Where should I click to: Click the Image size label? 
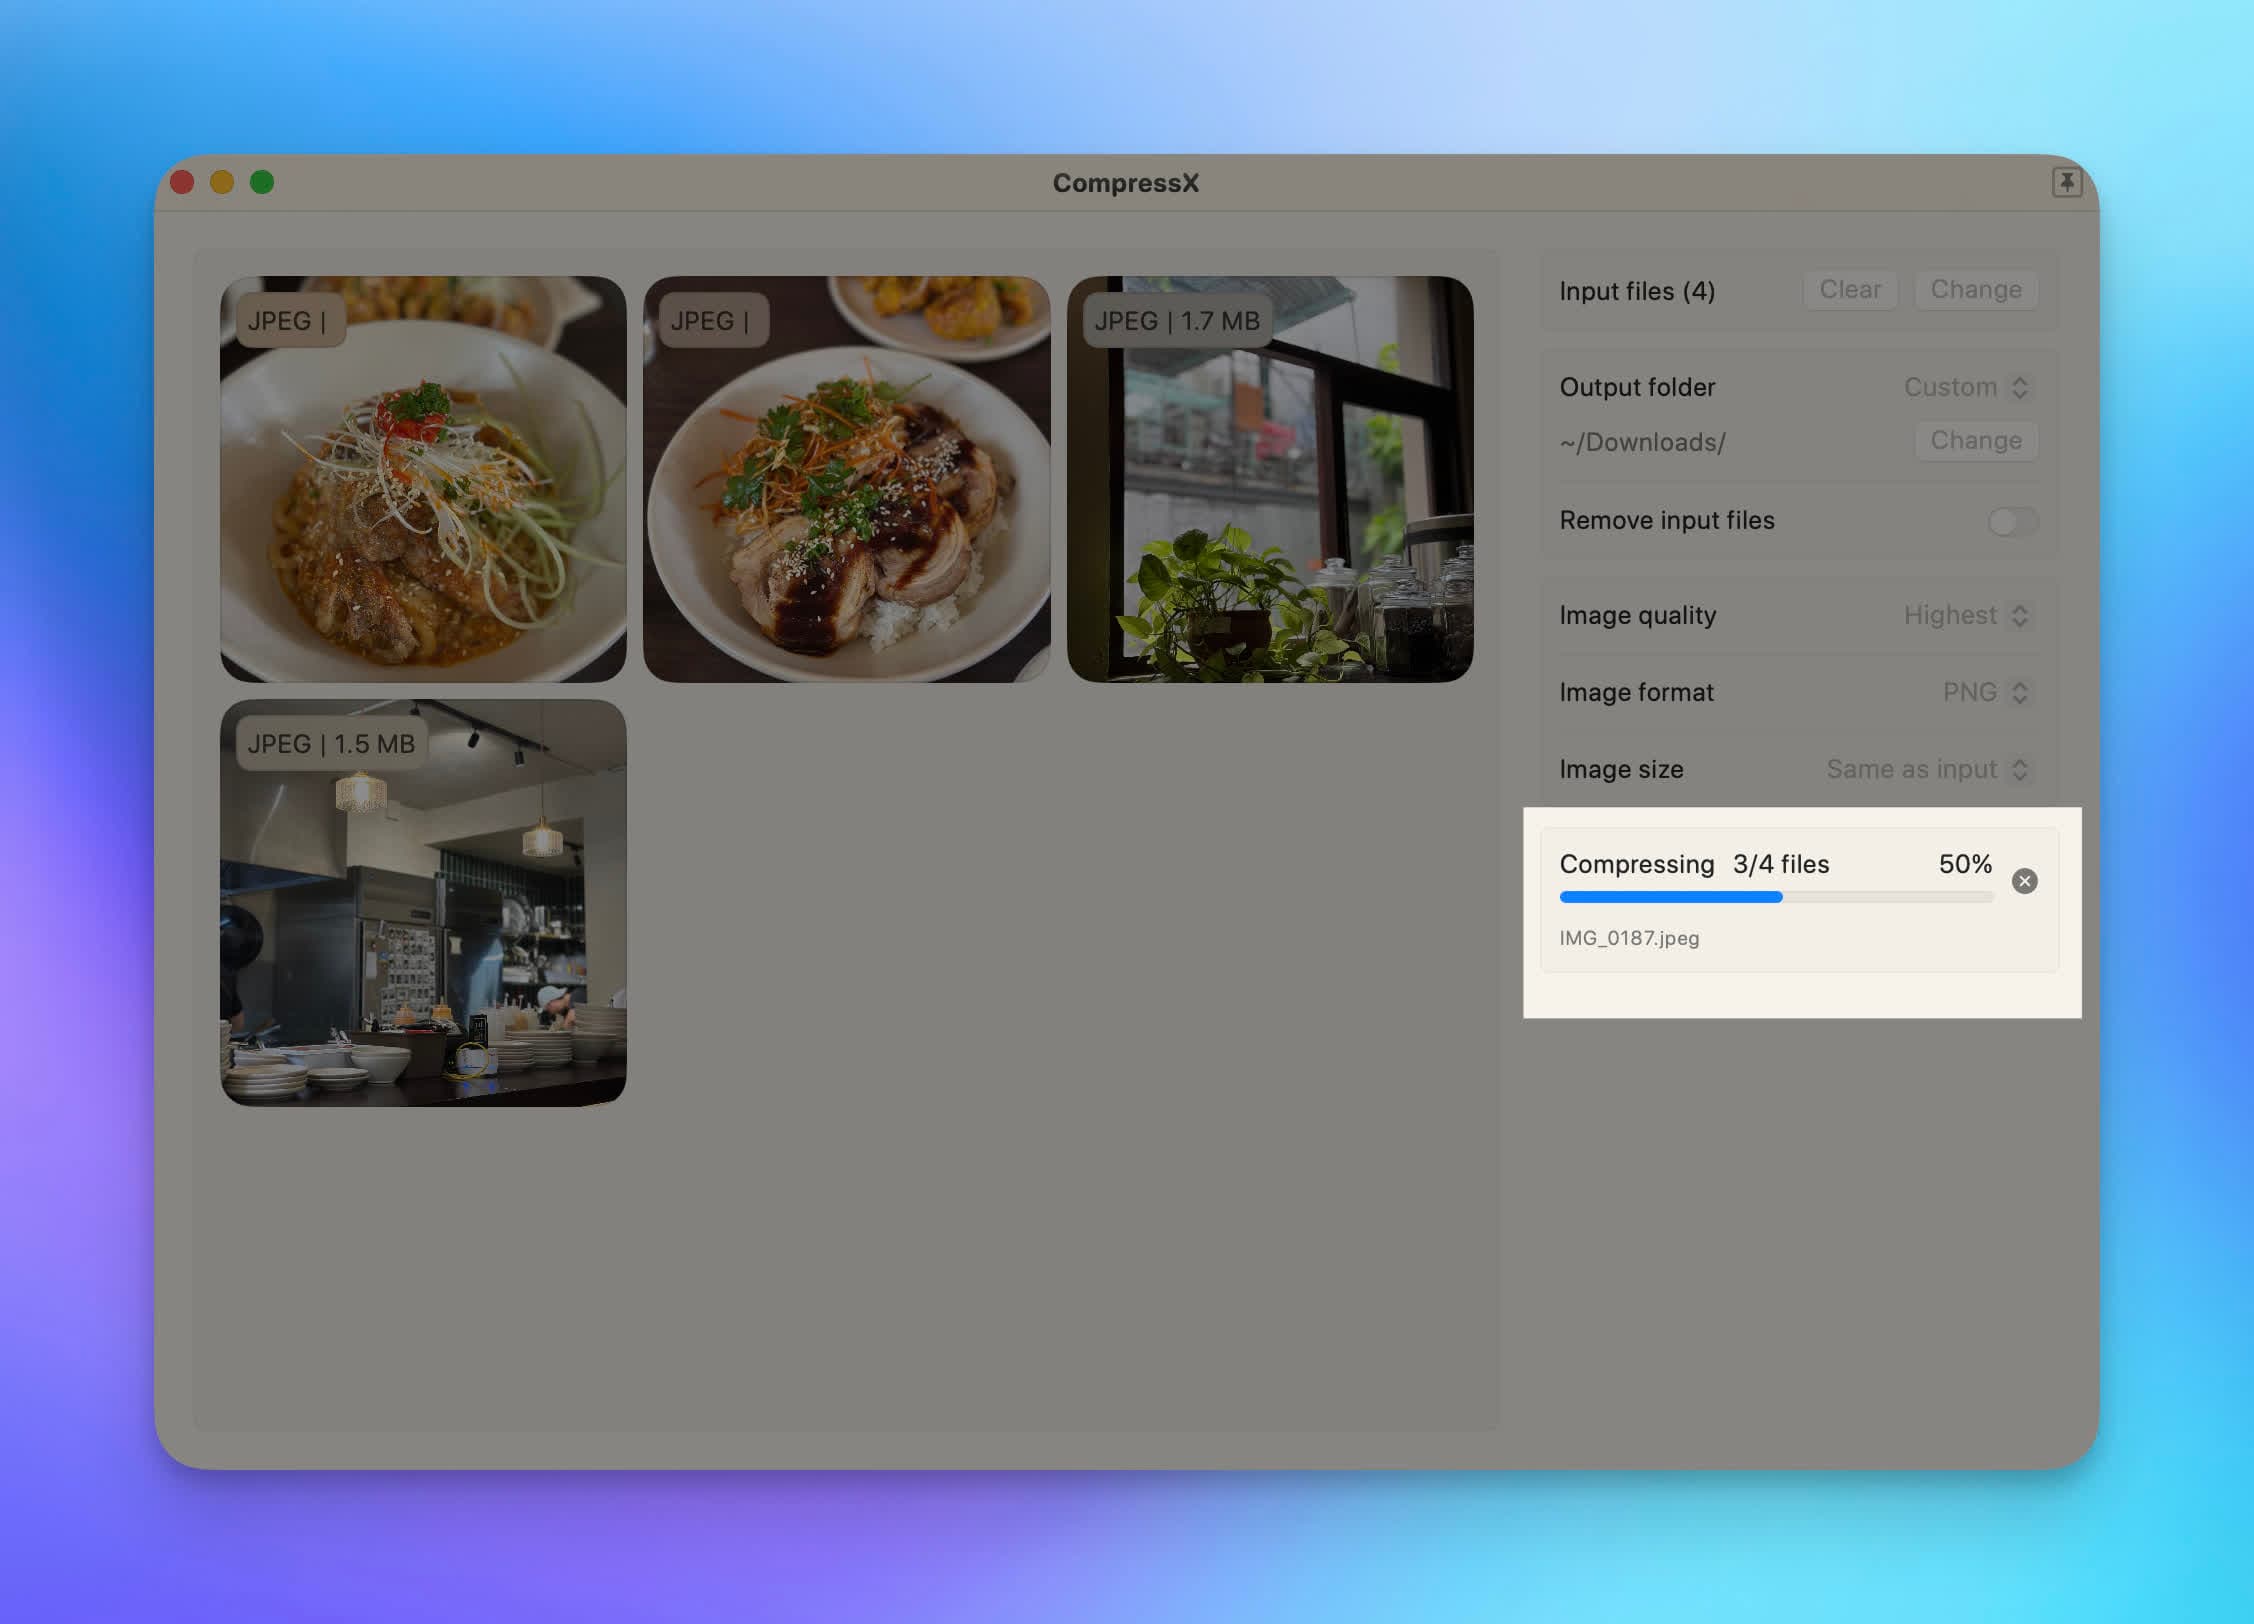1621,769
